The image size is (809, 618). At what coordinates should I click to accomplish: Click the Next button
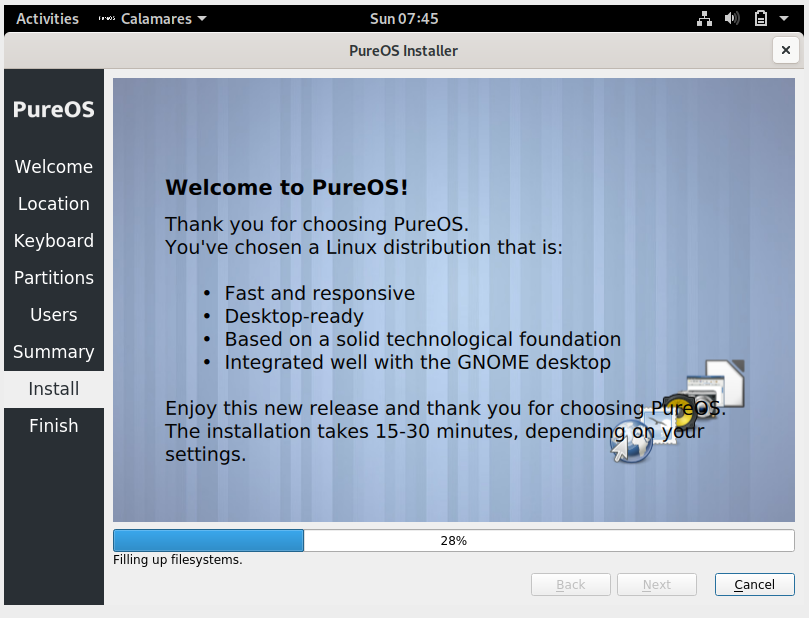pos(656,584)
